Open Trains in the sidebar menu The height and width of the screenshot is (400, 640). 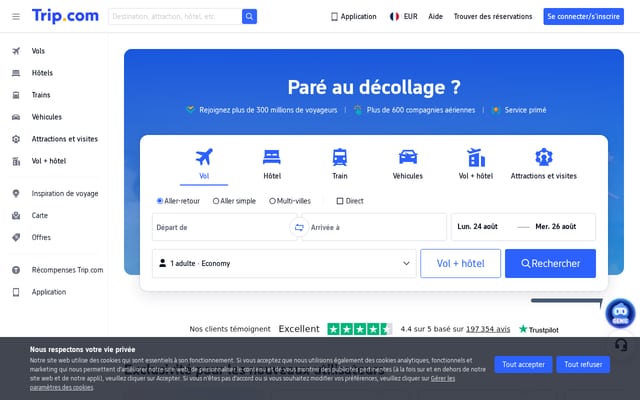coord(41,95)
